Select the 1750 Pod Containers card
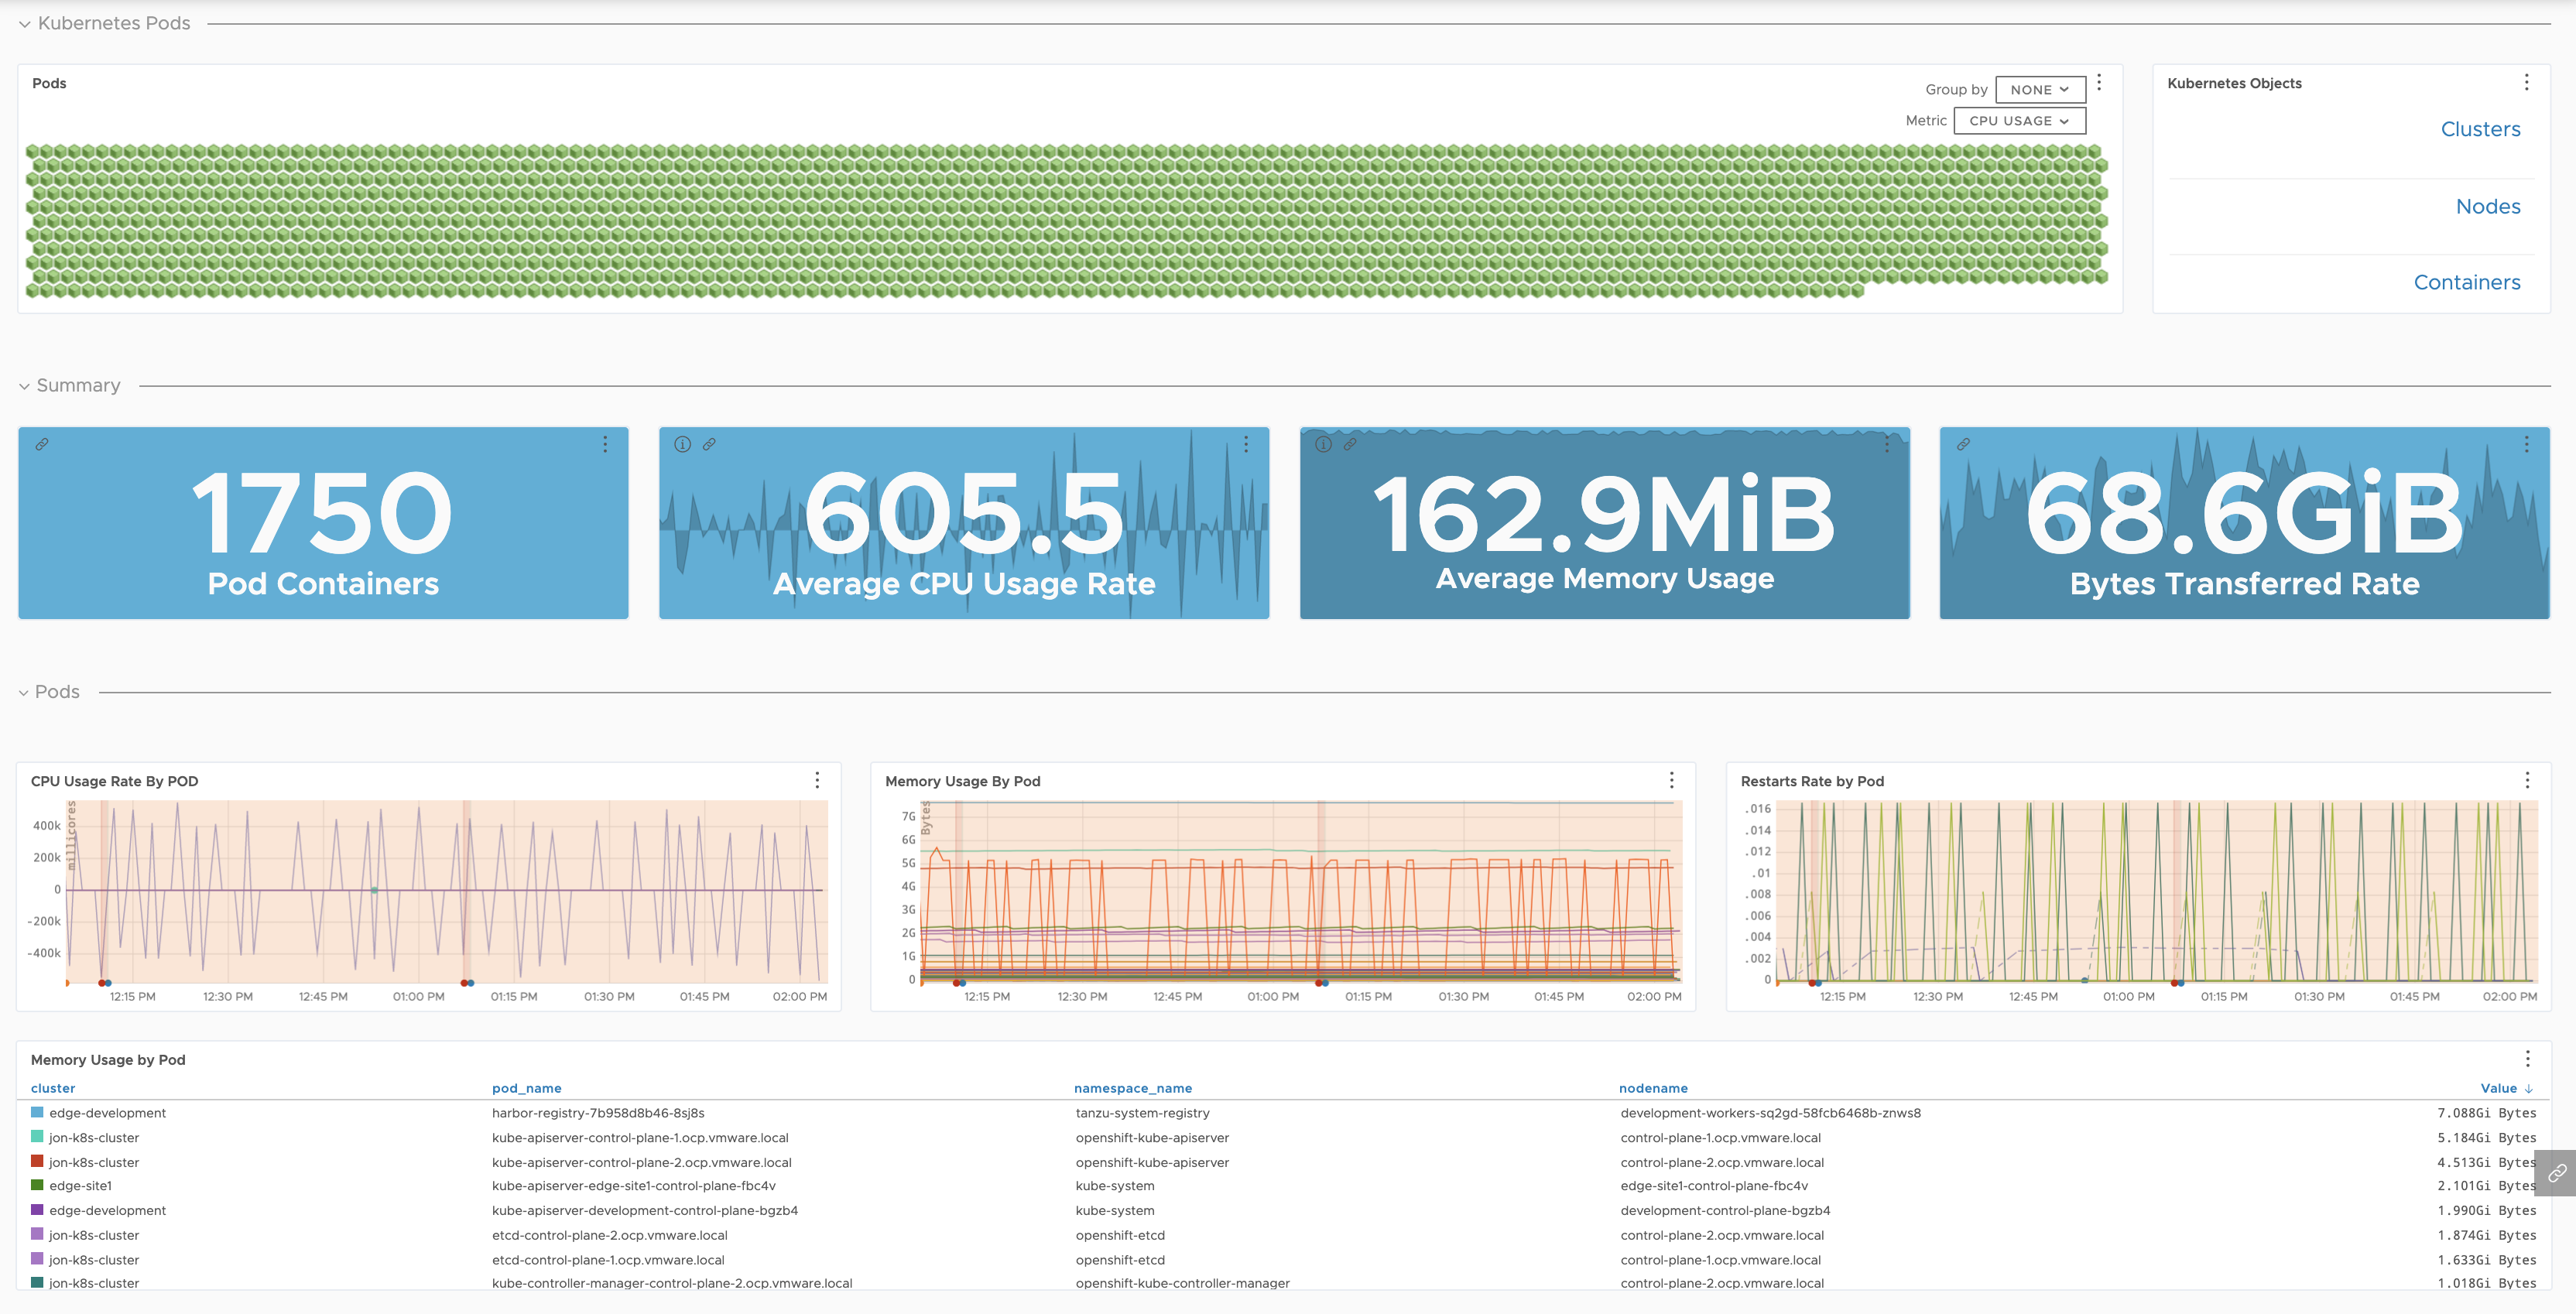Image resolution: width=2576 pixels, height=1314 pixels. click(323, 523)
